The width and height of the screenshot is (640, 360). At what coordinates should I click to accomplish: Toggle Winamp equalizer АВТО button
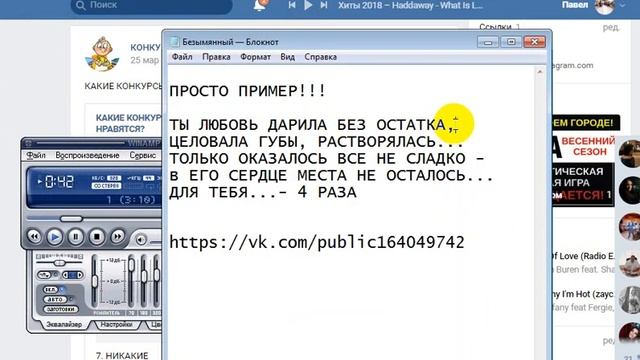point(55,299)
